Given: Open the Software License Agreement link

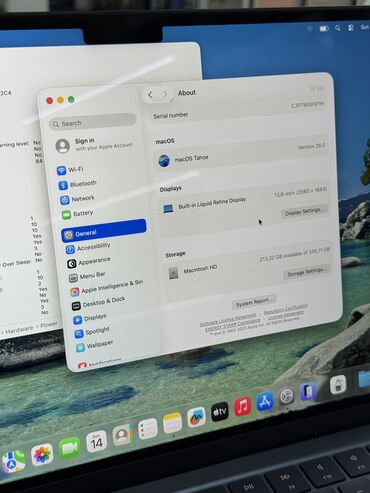Looking at the screenshot, I should click(228, 320).
